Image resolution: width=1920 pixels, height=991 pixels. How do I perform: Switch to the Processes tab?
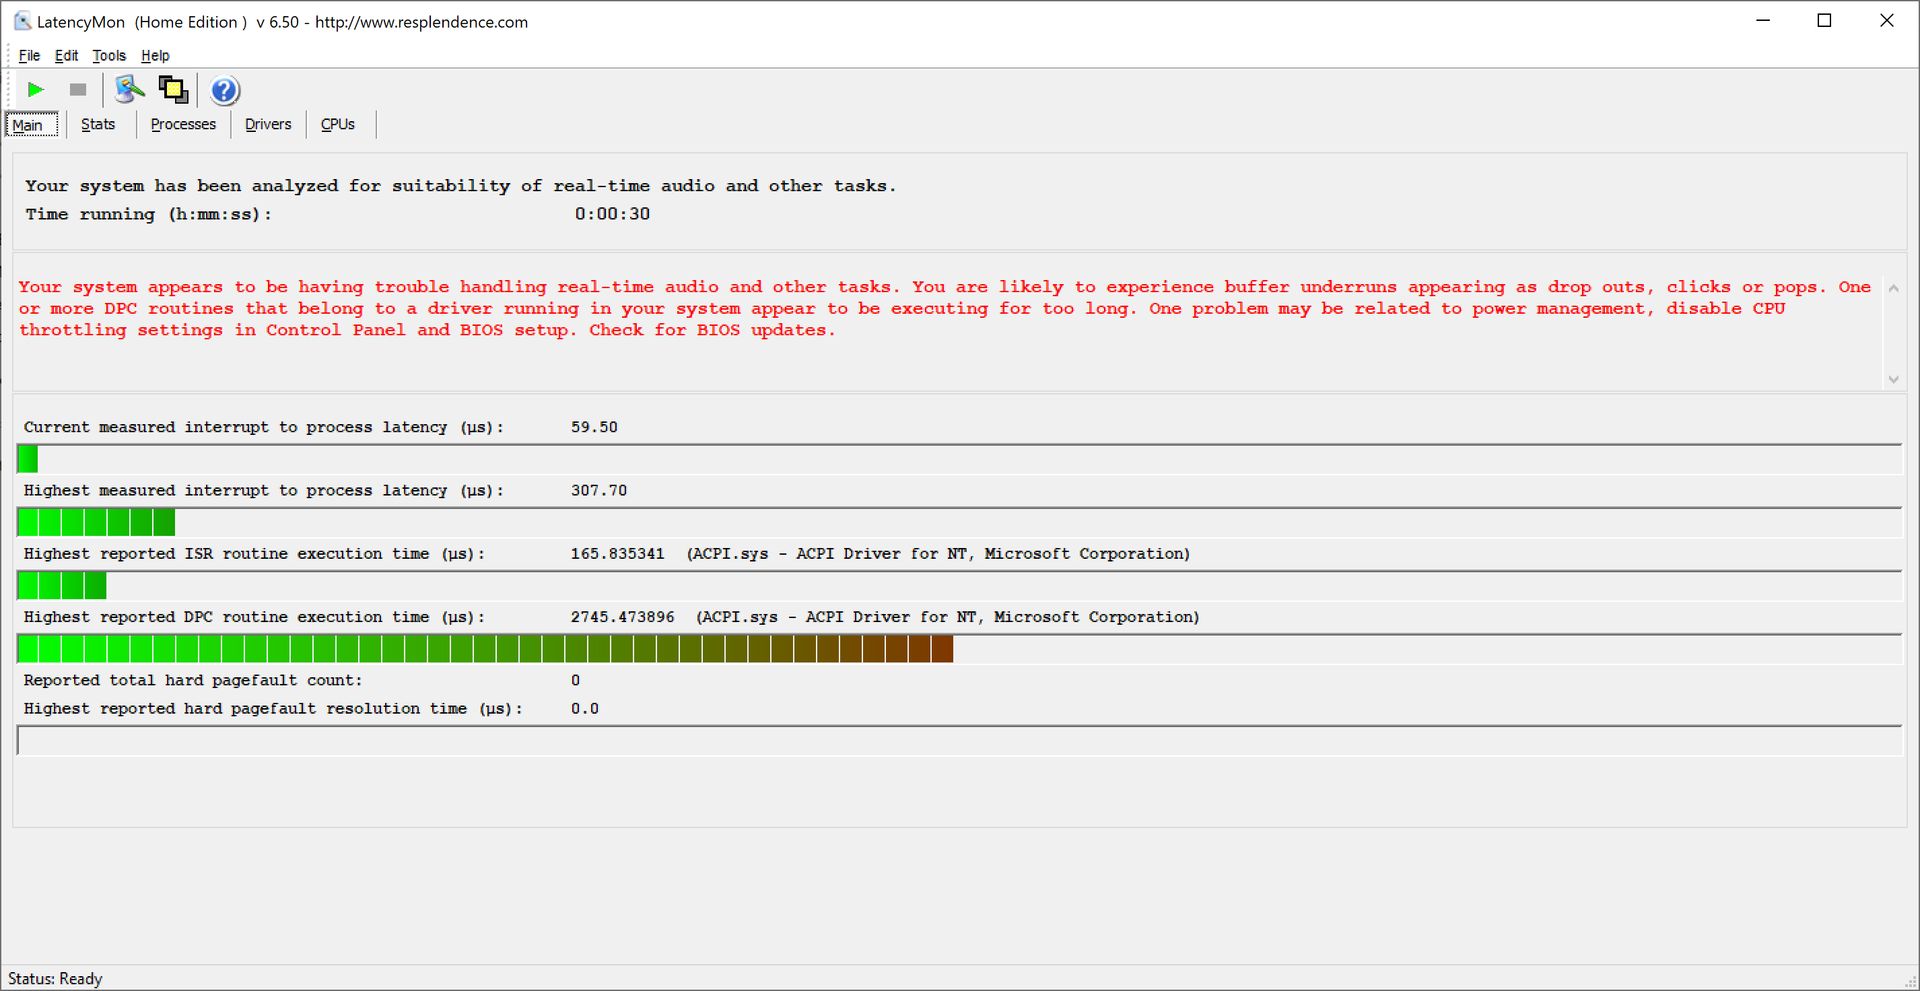183,124
